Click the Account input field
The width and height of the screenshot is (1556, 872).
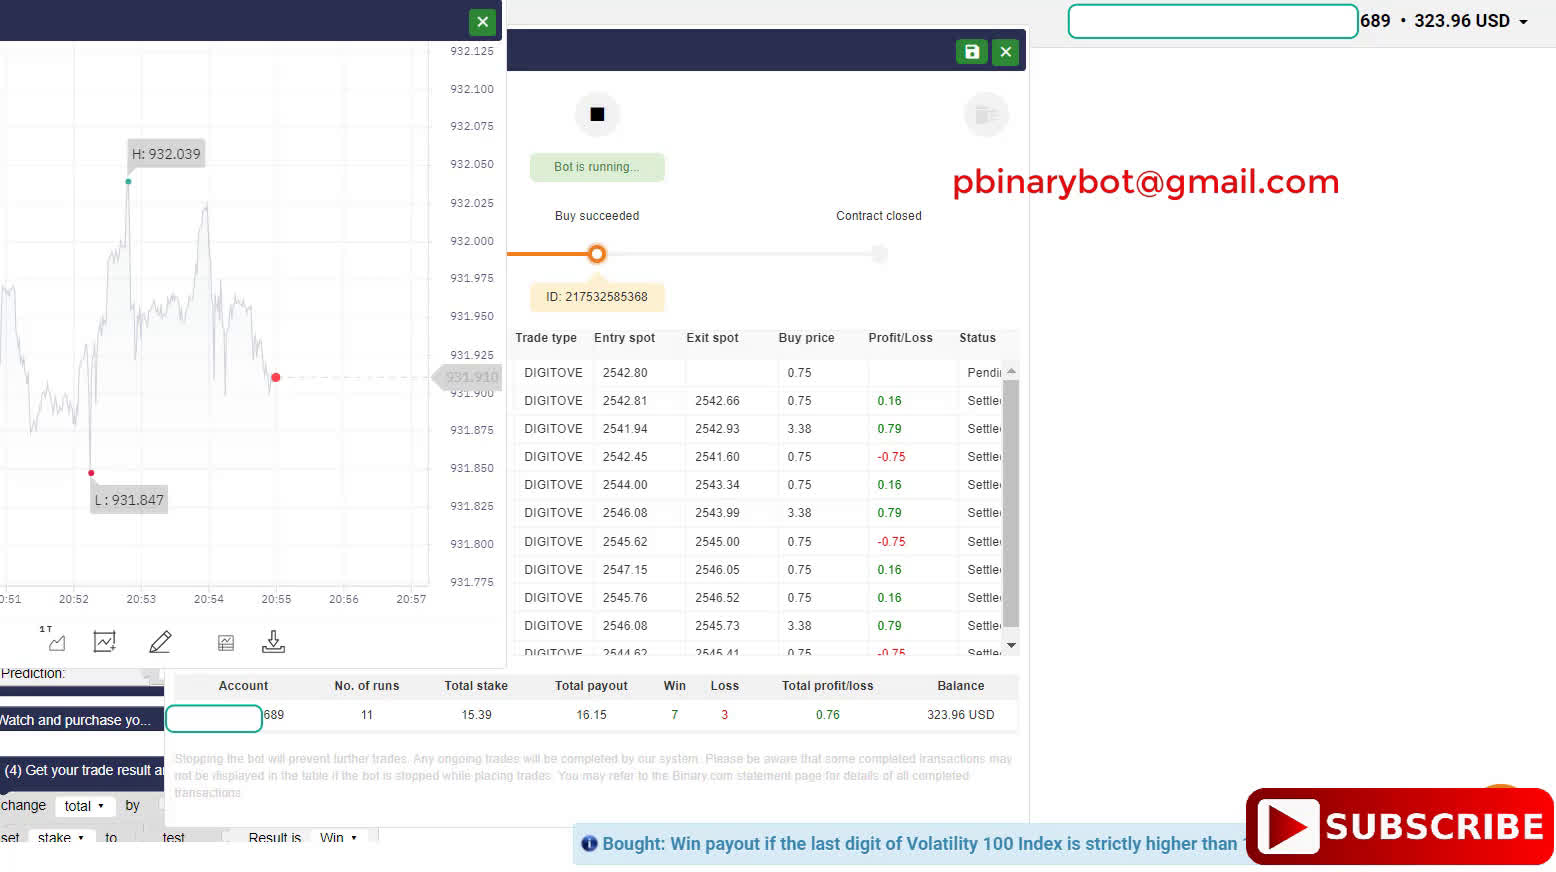click(x=213, y=718)
